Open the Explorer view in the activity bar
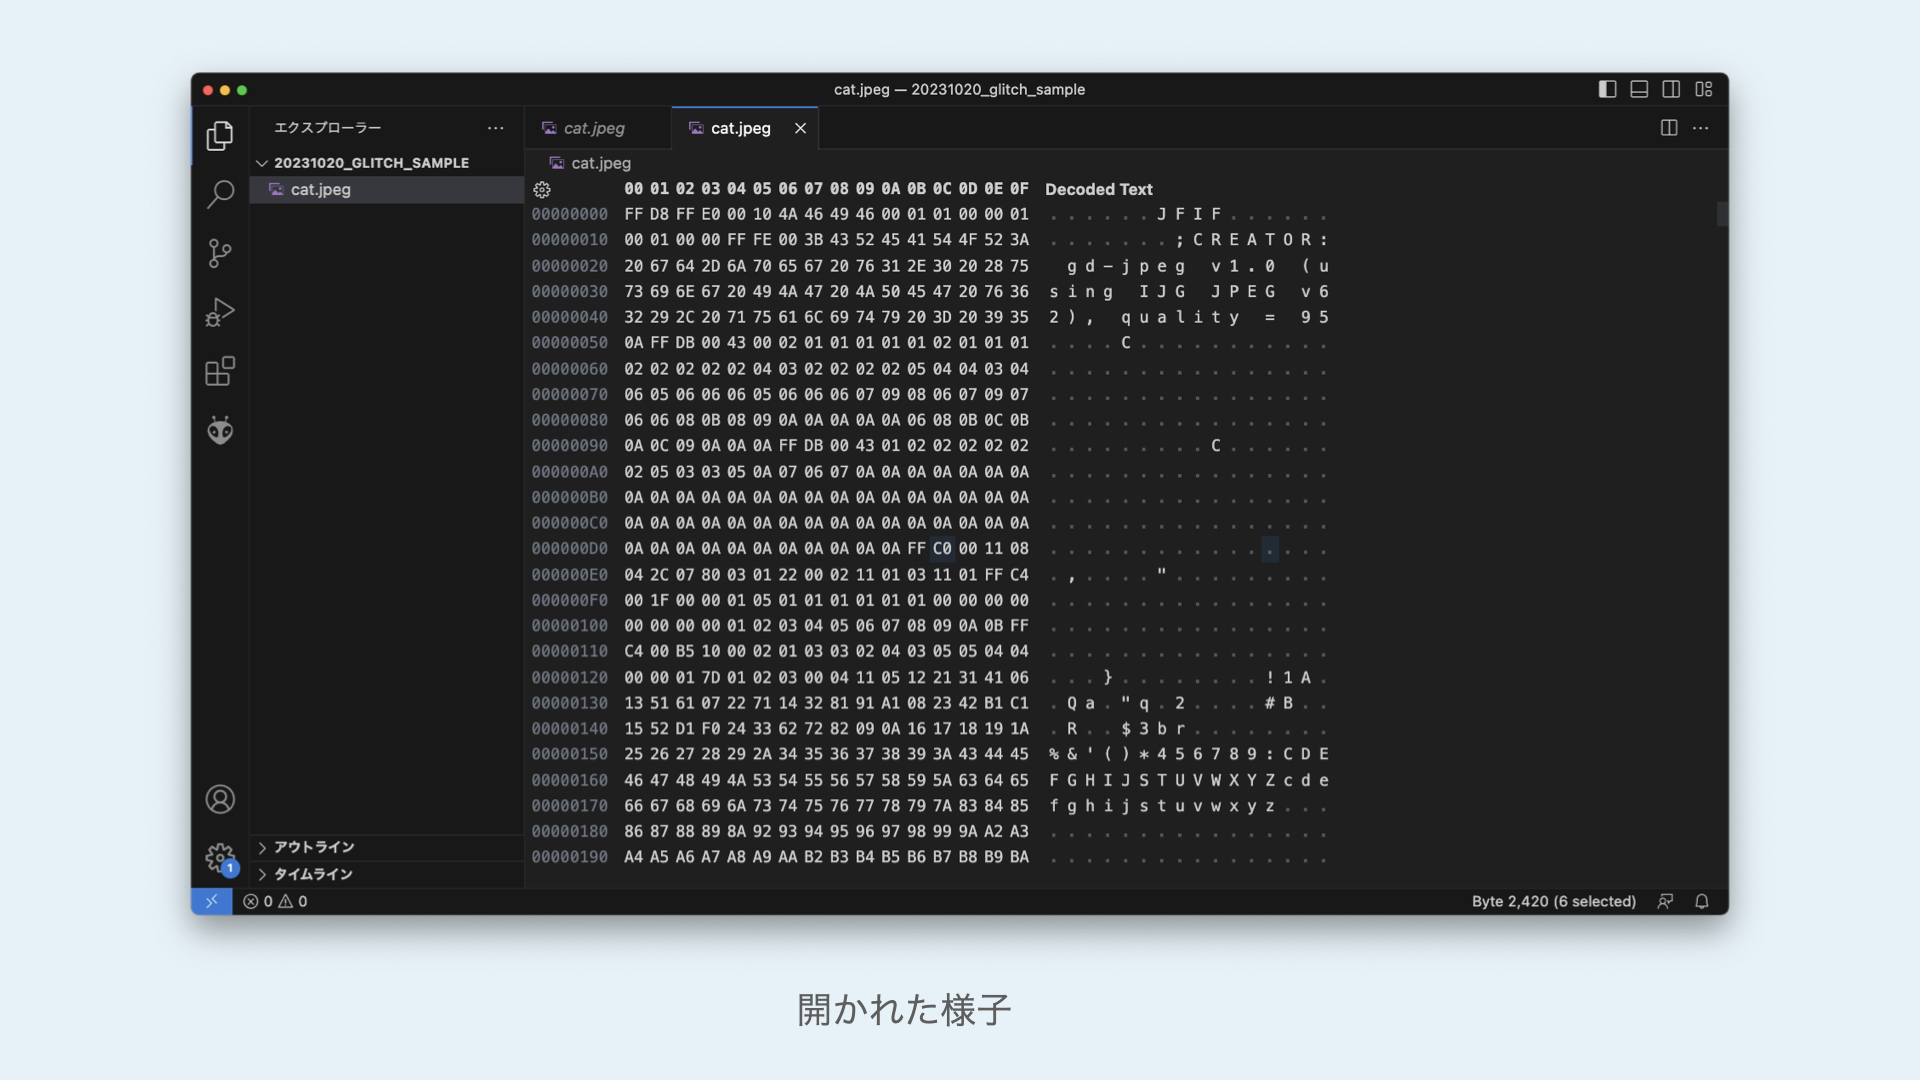Screen dimensions: 1920x1080 point(220,136)
